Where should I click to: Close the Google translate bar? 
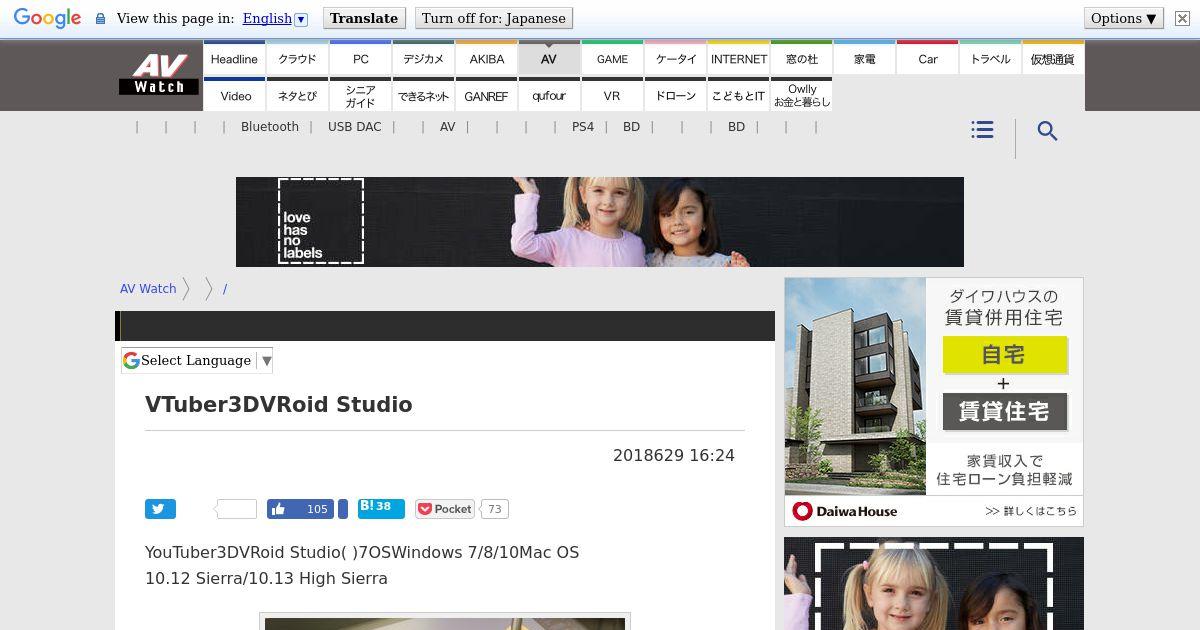[1182, 18]
